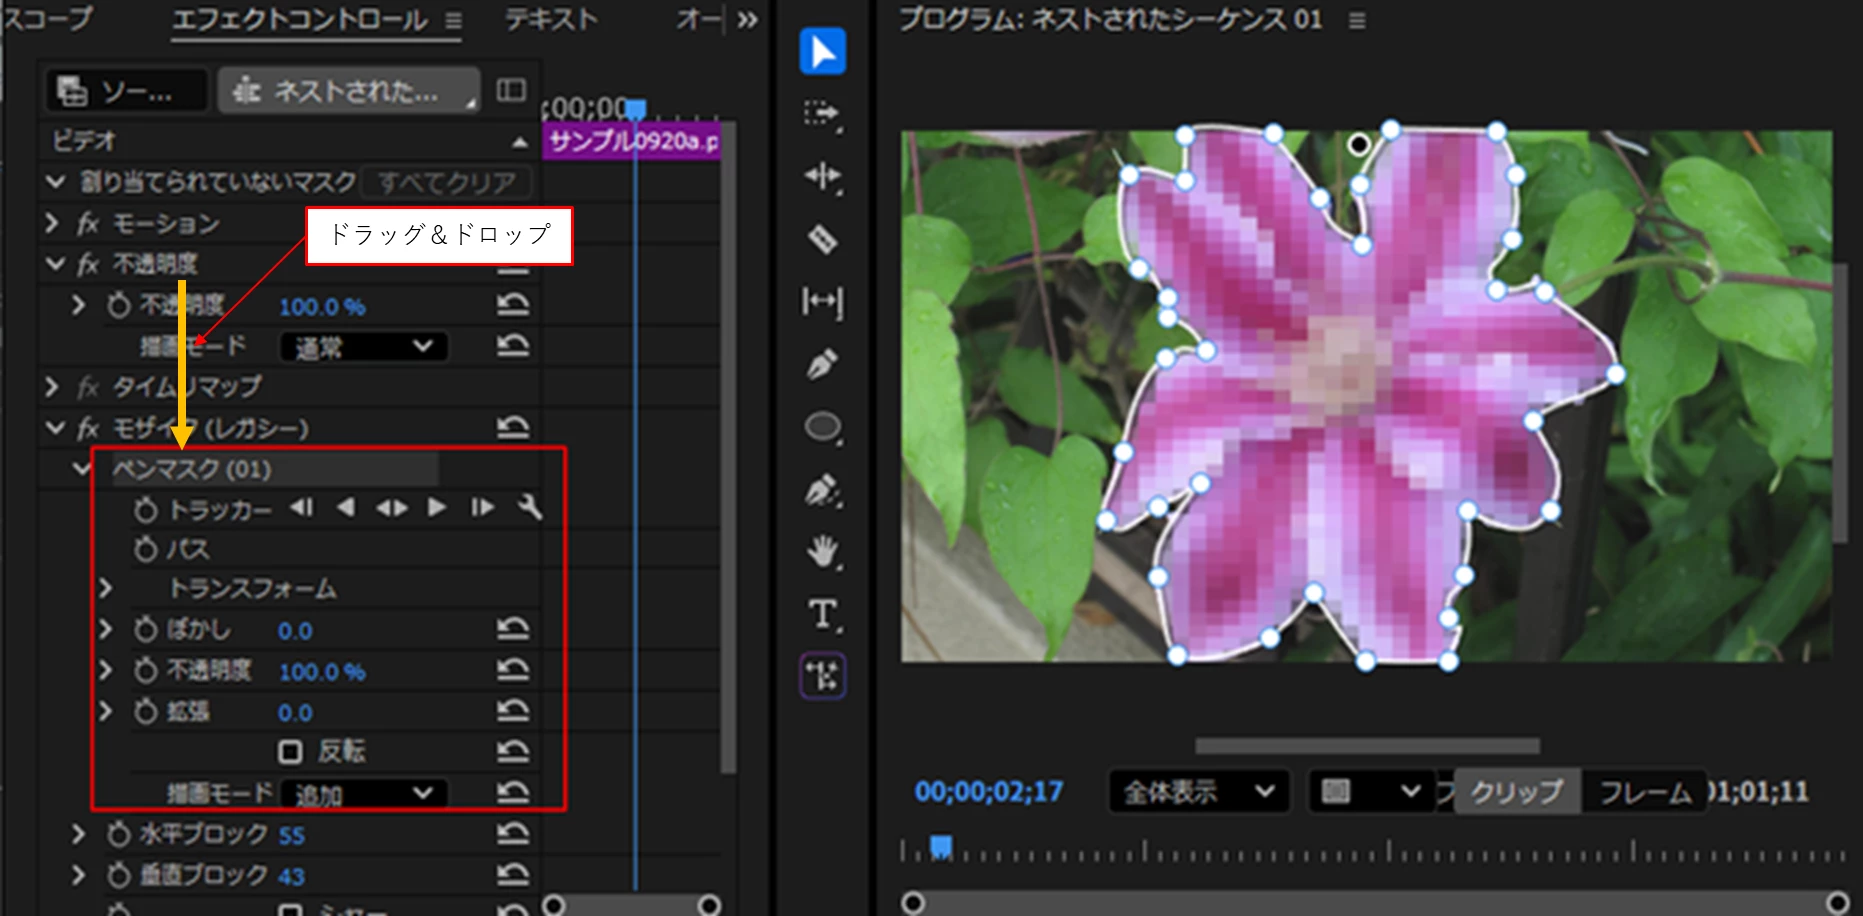This screenshot has width=1863, height=916.
Task: Select the Ripple Edit tool
Action: (822, 177)
